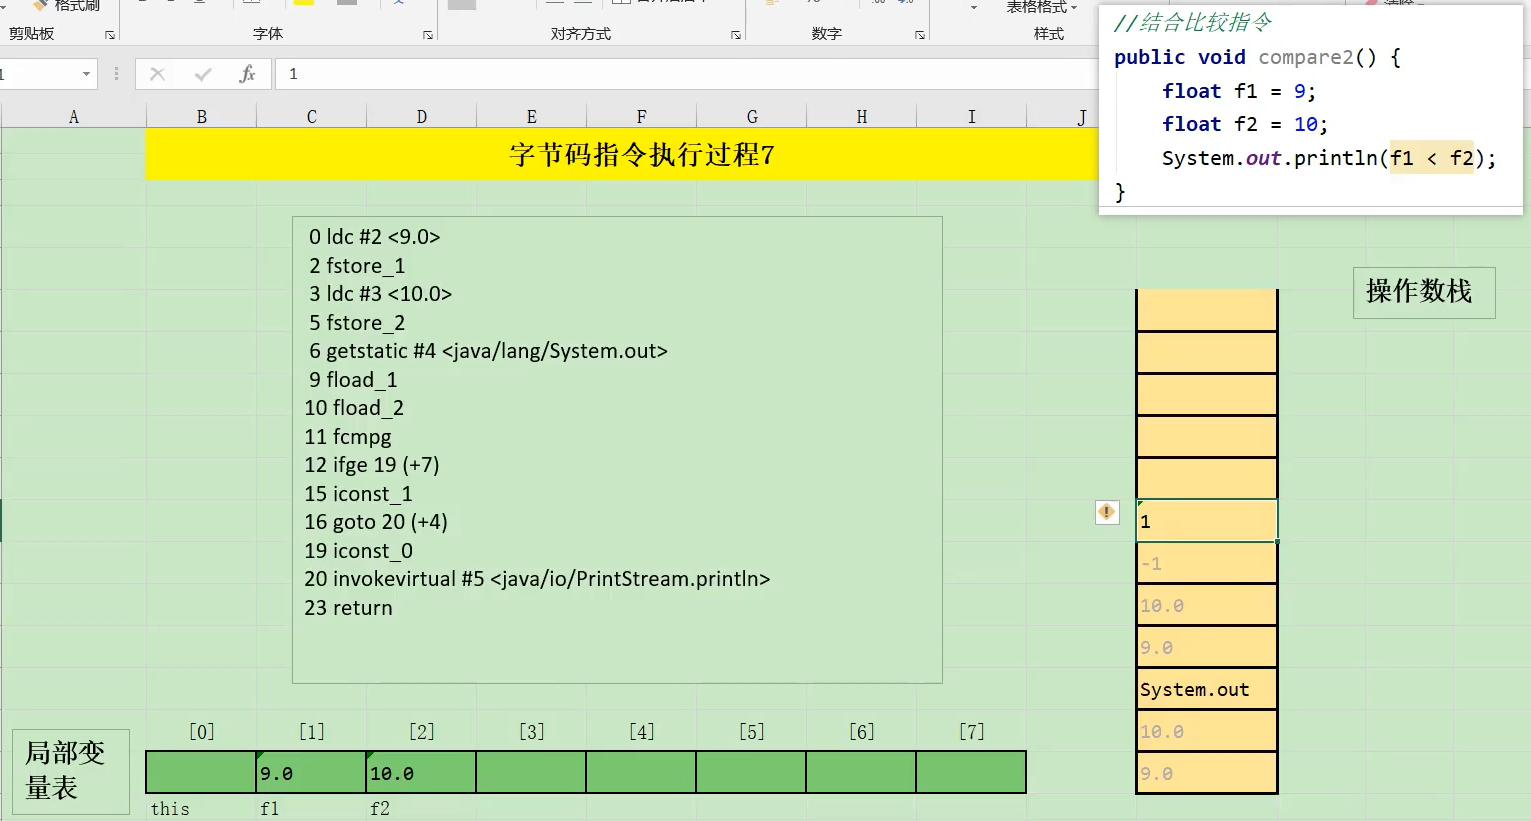
Task: Click the yellow warning icon beside stack cell
Action: coord(1107,512)
